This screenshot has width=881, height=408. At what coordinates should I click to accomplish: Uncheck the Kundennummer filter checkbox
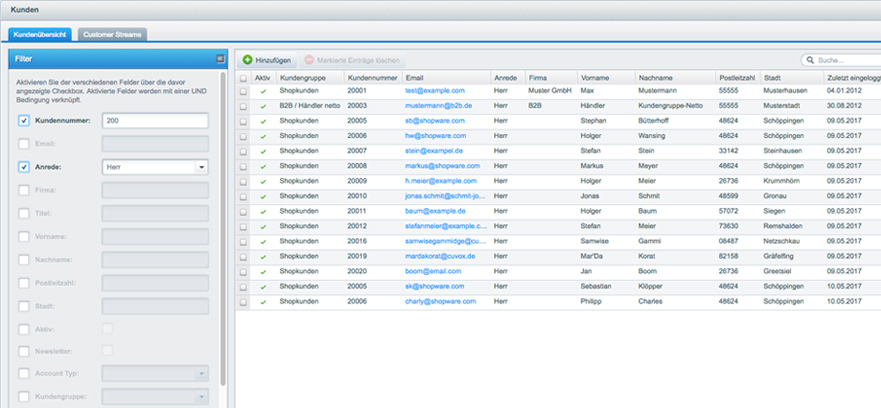tap(24, 121)
